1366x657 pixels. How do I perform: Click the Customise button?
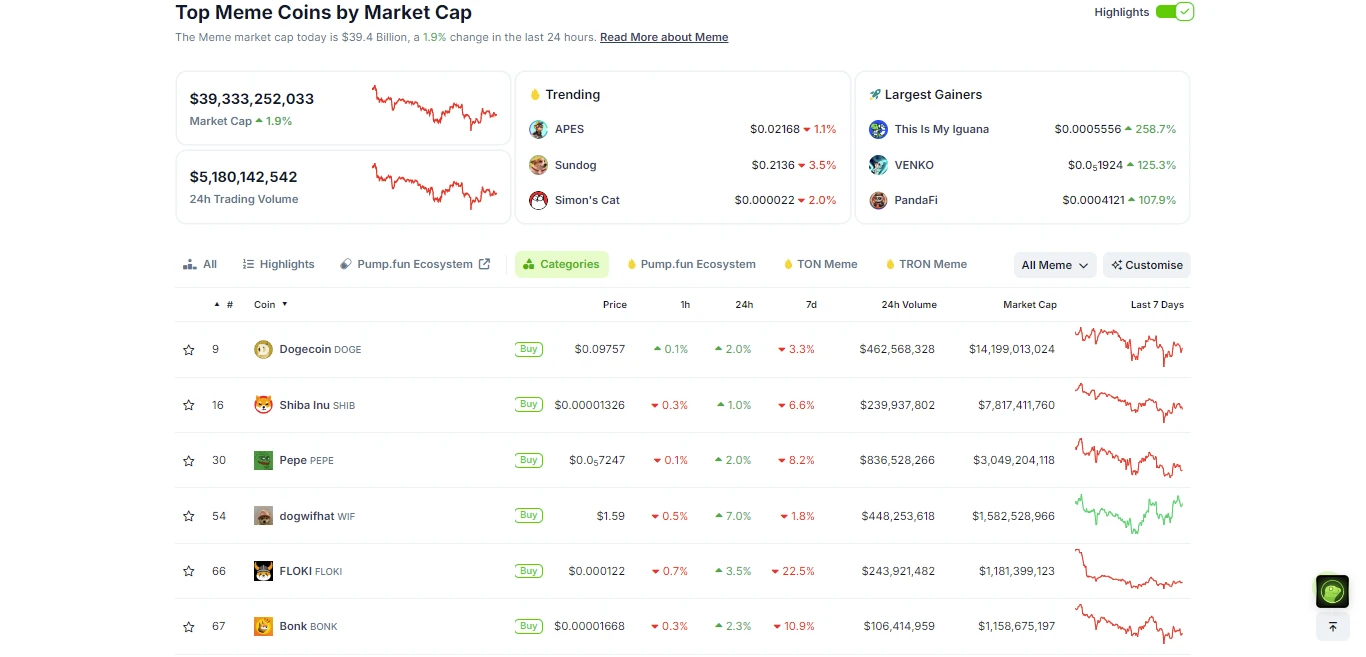(1147, 265)
